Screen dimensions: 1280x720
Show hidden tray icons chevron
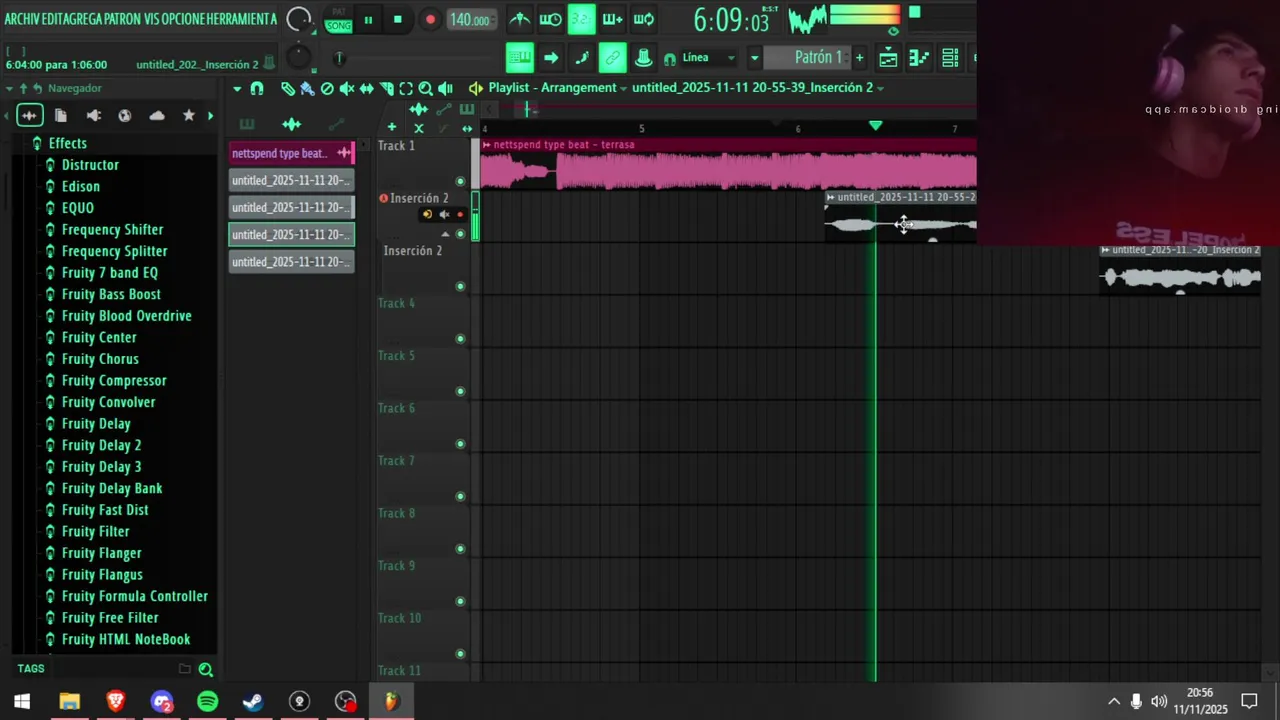click(x=1113, y=701)
